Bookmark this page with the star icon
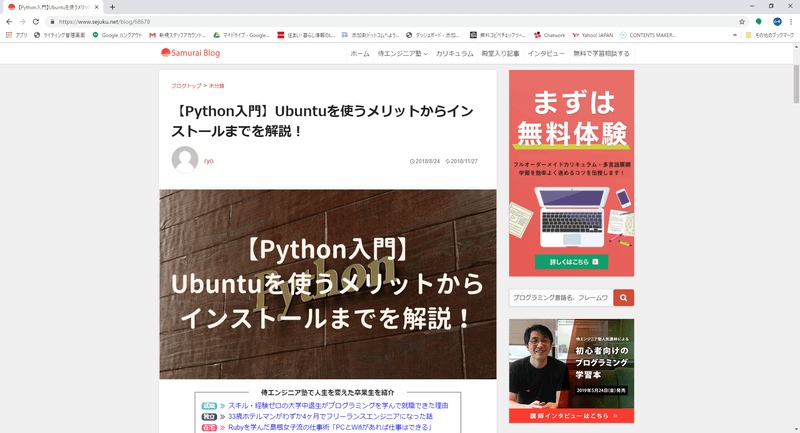This screenshot has height=433, width=800. 742,21
